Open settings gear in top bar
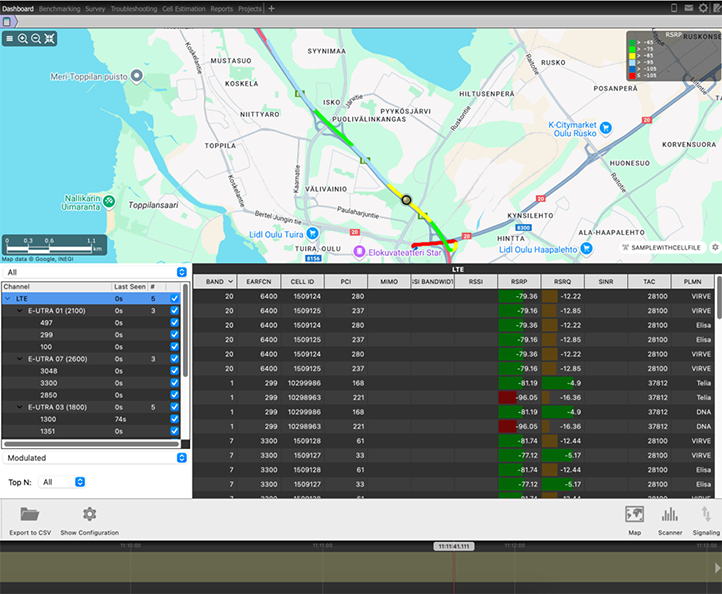722x594 pixels. click(703, 8)
